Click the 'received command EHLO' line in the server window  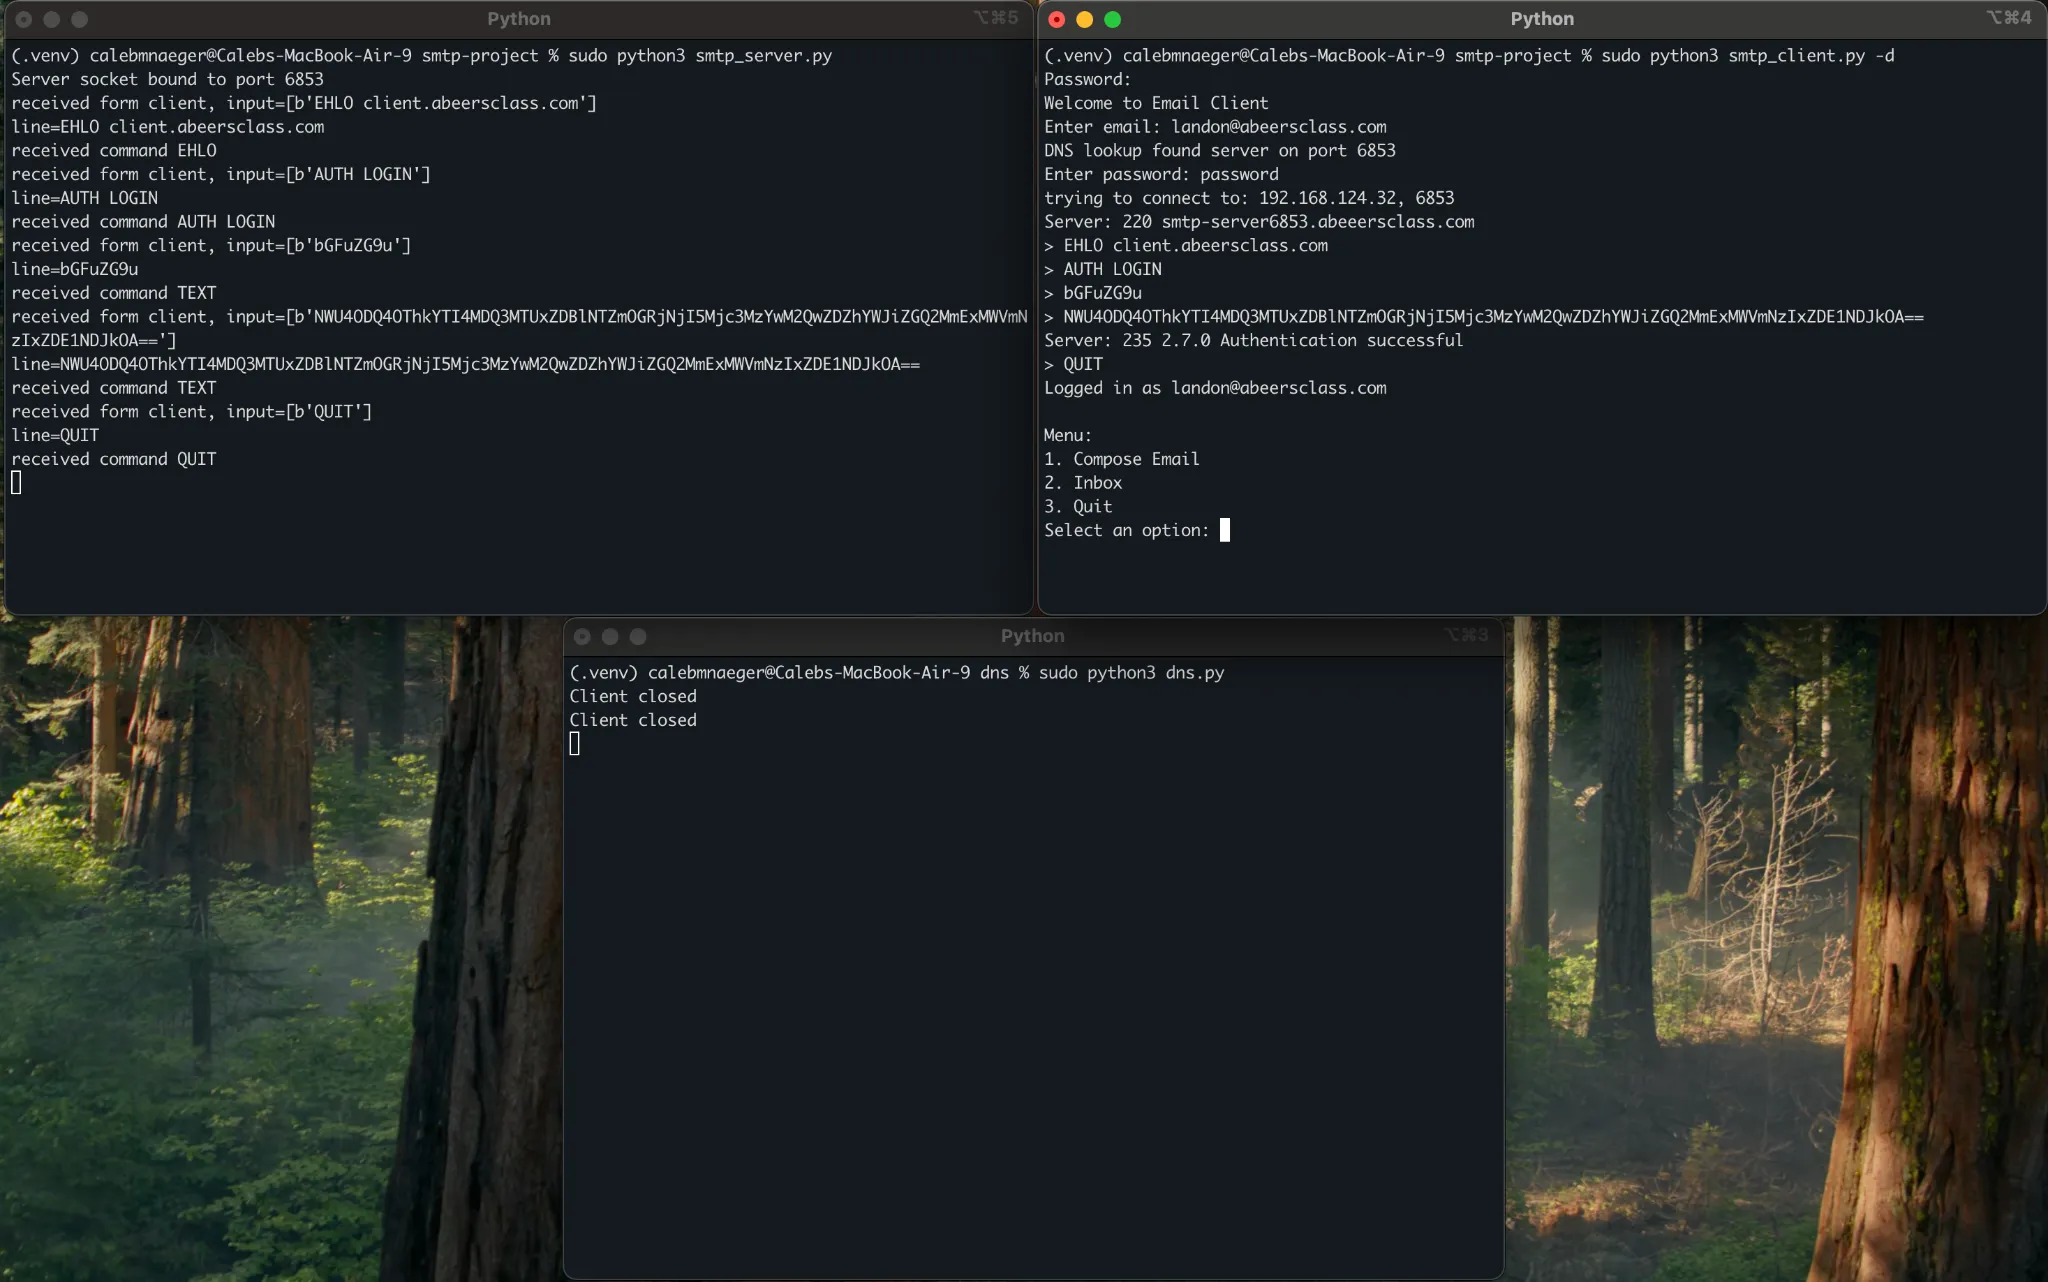click(114, 151)
